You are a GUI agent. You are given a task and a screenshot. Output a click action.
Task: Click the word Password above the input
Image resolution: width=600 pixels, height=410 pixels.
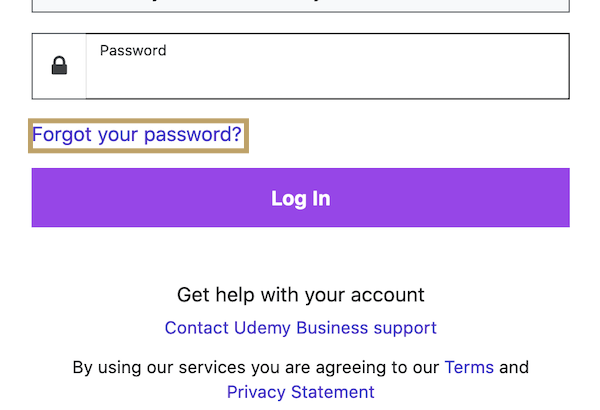[133, 50]
